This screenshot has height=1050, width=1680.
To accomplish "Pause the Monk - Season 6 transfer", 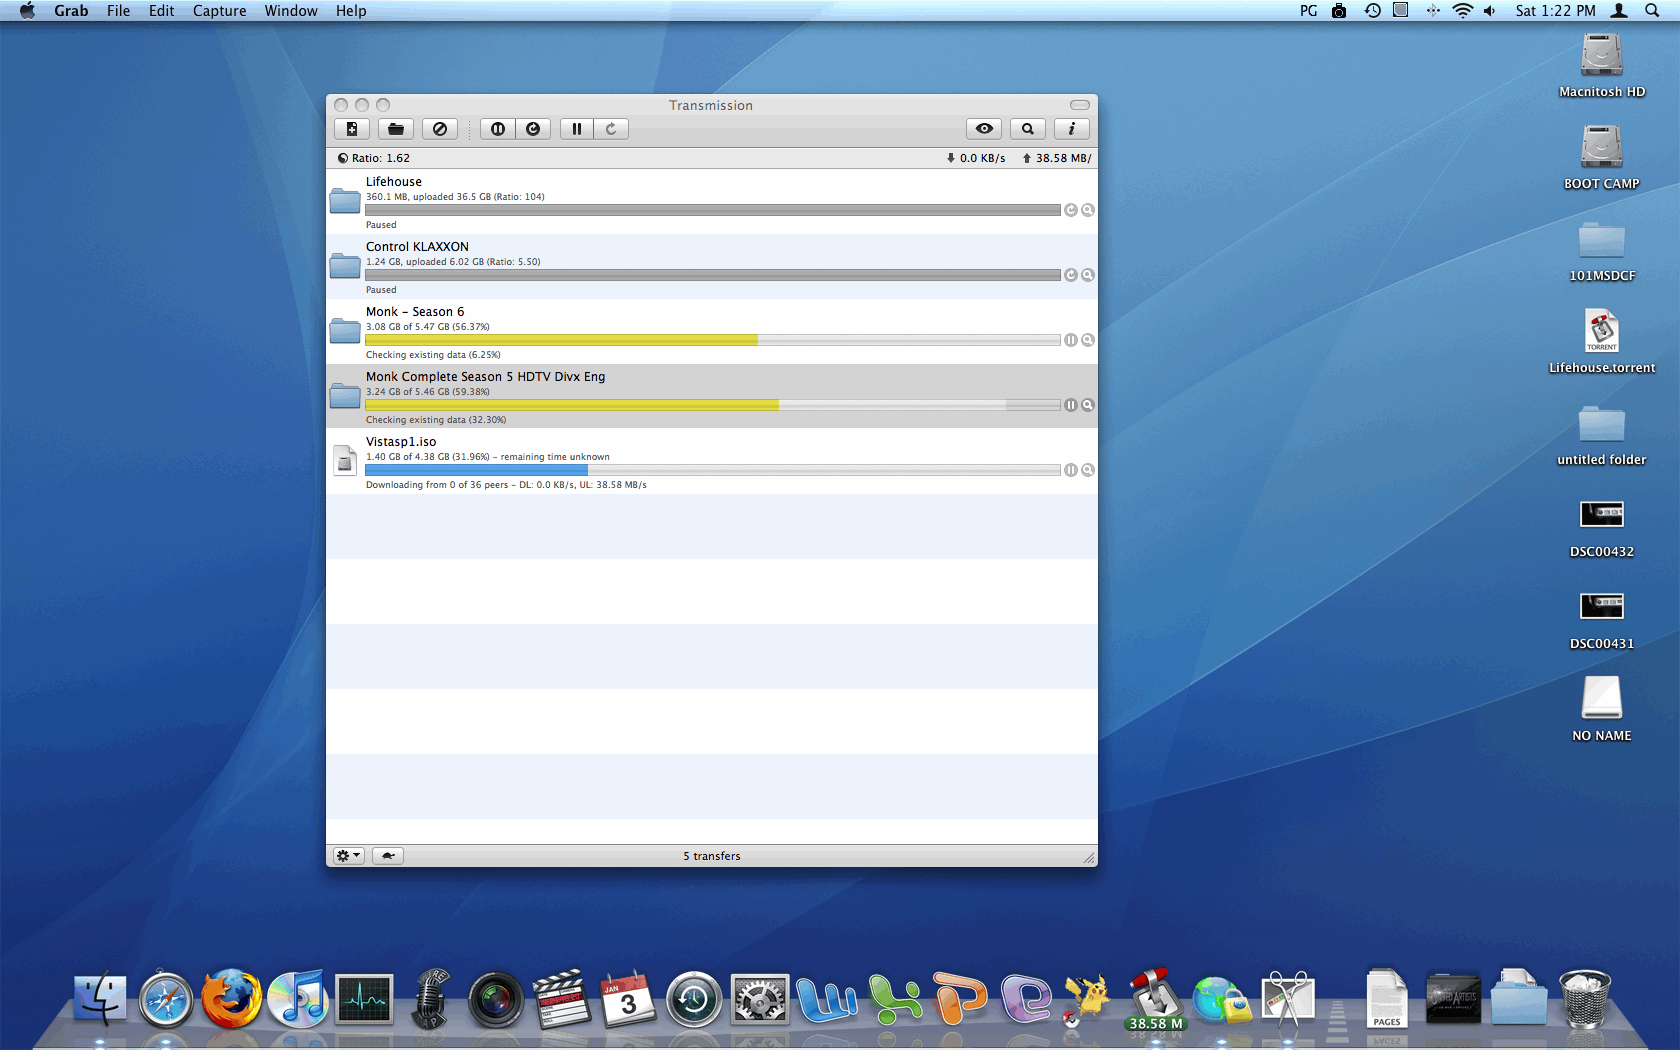I will [x=1071, y=340].
